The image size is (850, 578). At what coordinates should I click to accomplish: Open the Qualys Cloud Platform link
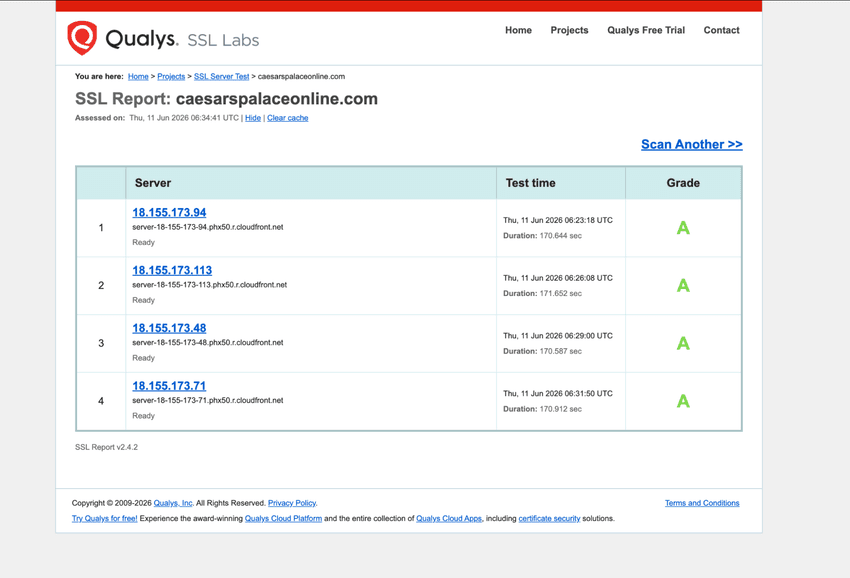[x=284, y=518]
